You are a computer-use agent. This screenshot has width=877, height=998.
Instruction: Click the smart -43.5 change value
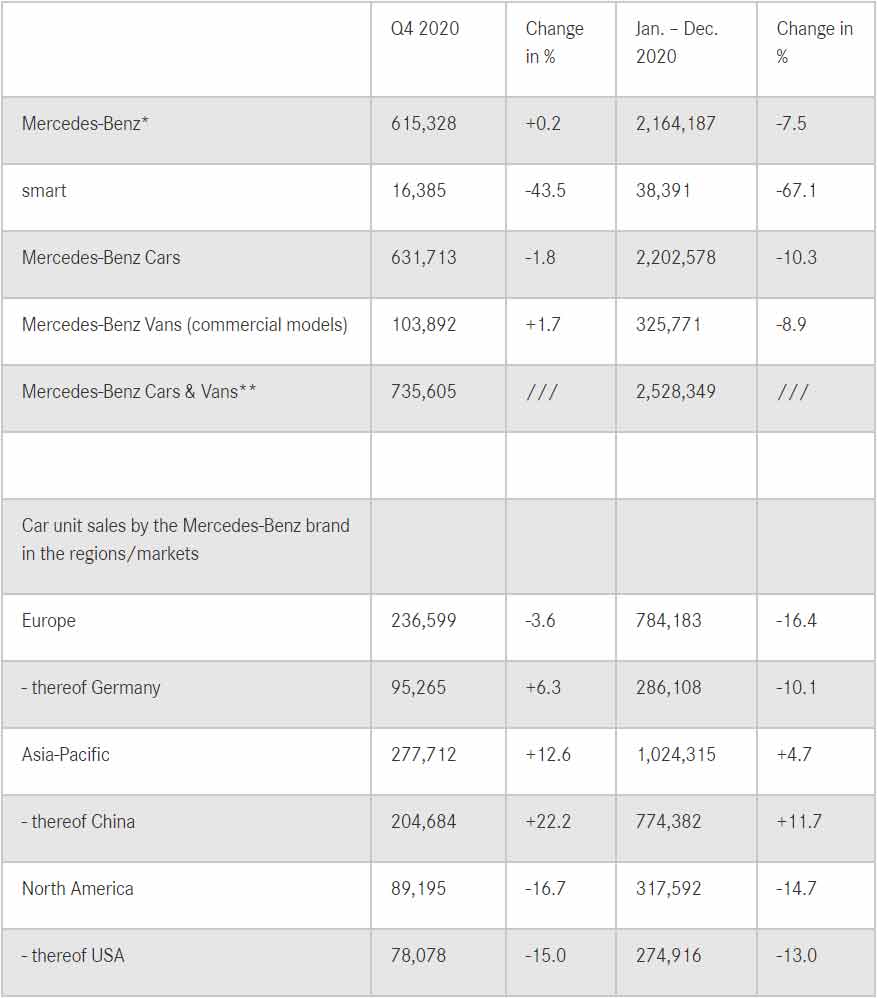click(545, 190)
